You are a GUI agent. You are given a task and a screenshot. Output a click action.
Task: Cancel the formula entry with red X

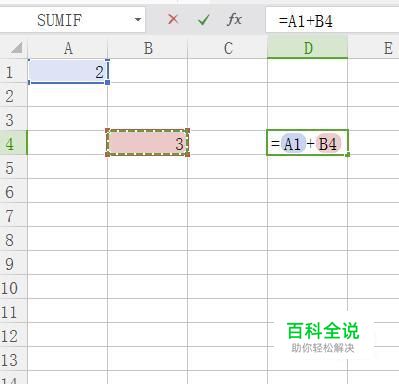pyautogui.click(x=173, y=20)
